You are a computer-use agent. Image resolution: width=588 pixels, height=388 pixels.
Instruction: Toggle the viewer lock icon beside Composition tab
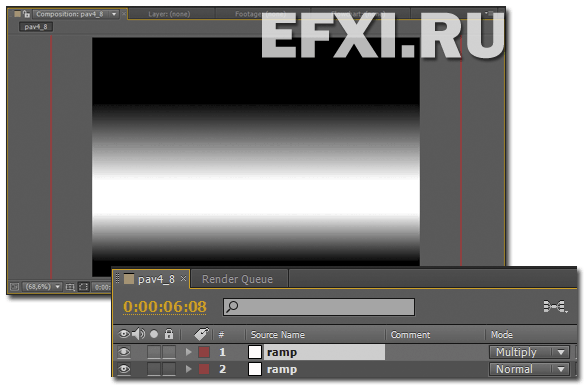(x=26, y=14)
